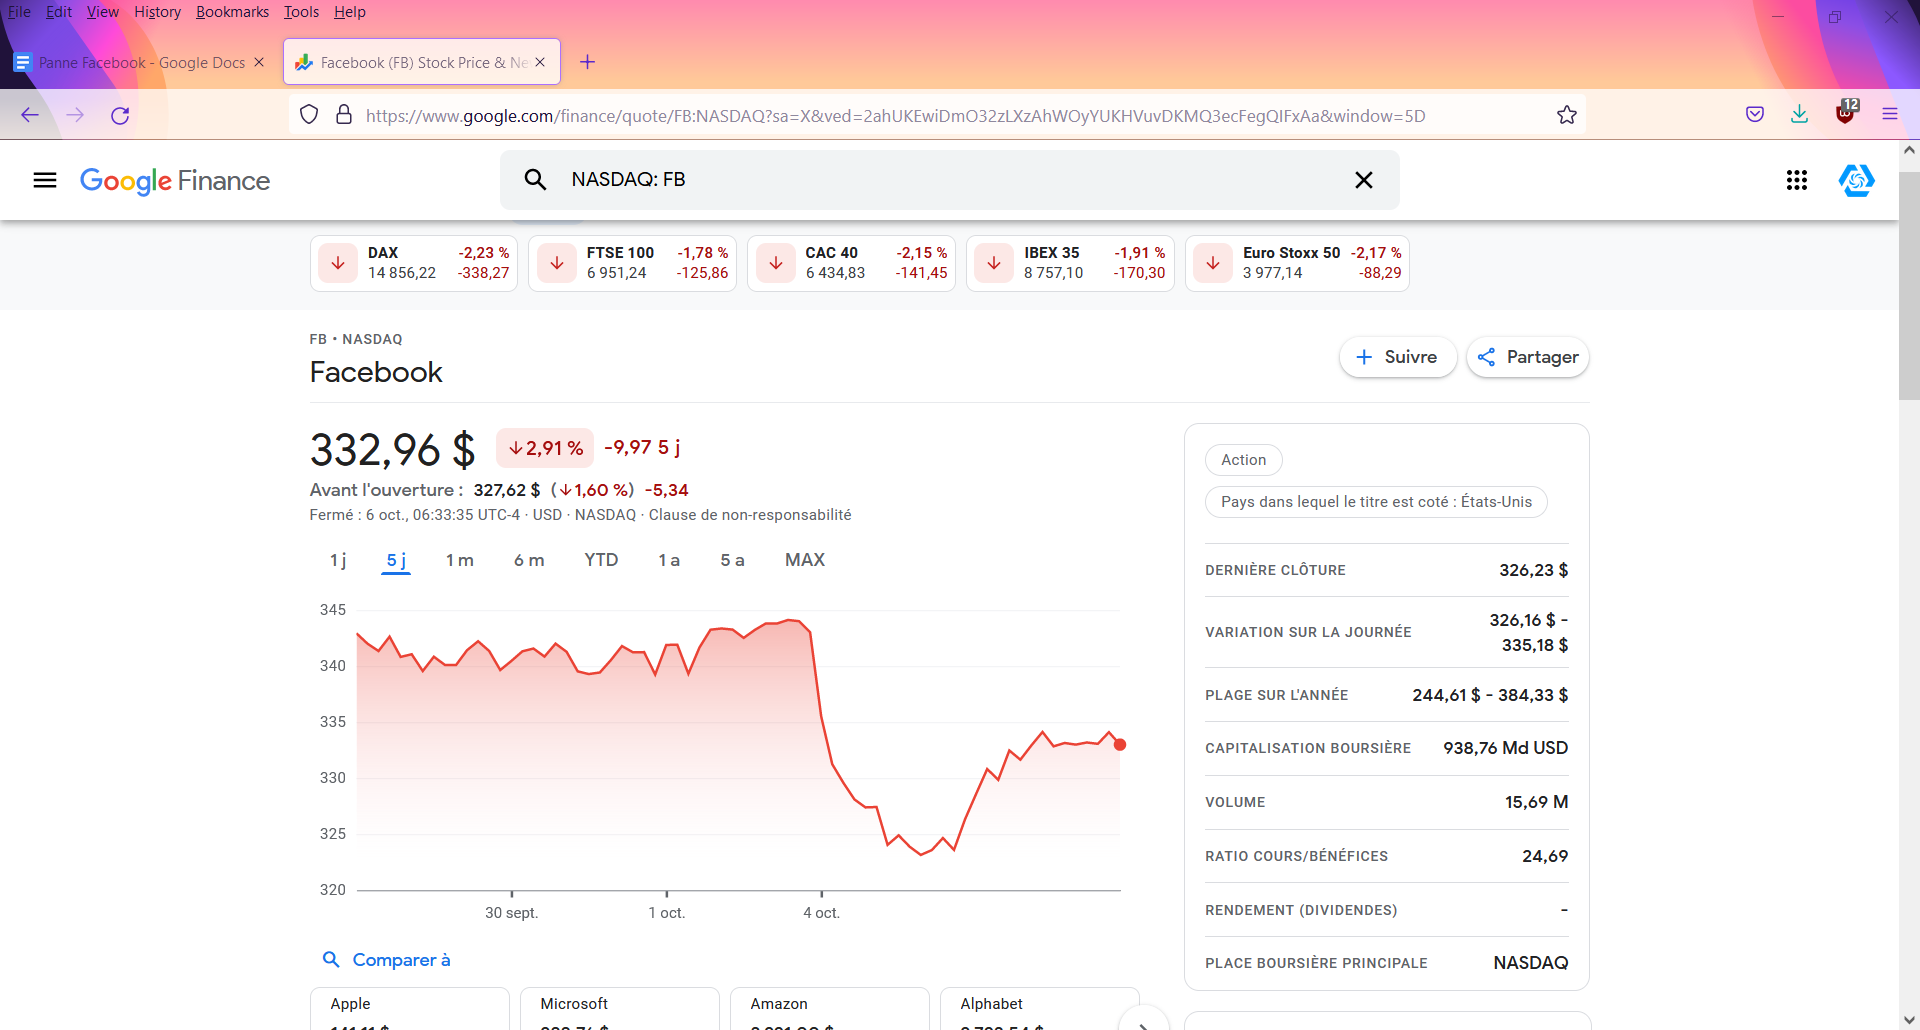Open the Firefox application menu icon
This screenshot has height=1030, width=1920.
coord(1889,114)
